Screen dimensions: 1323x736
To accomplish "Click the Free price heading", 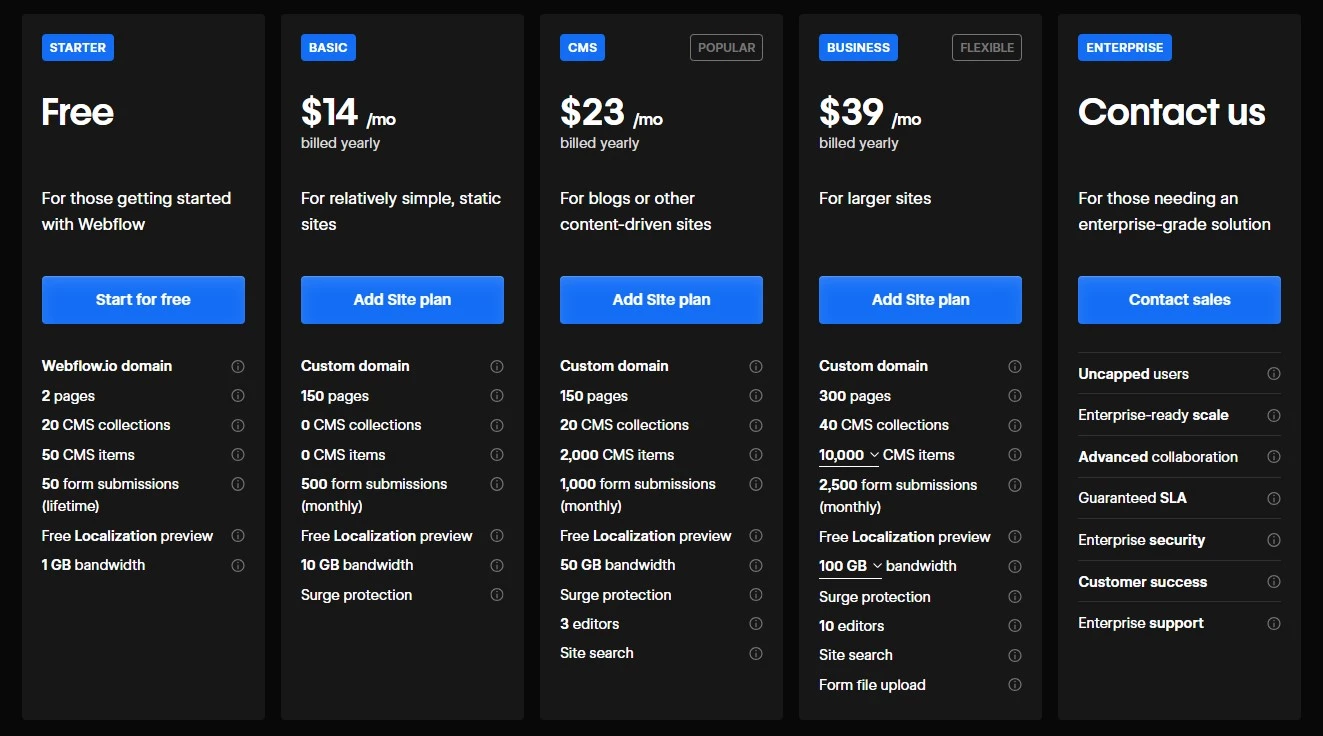I will [x=78, y=112].
